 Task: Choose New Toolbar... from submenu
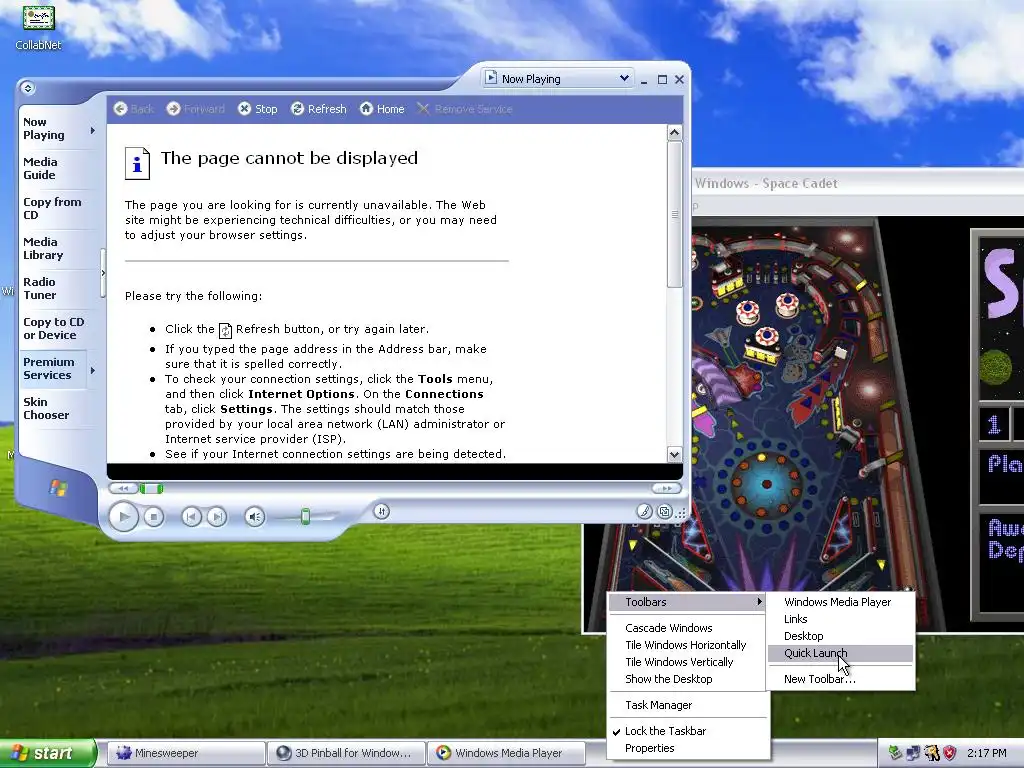pos(840,679)
